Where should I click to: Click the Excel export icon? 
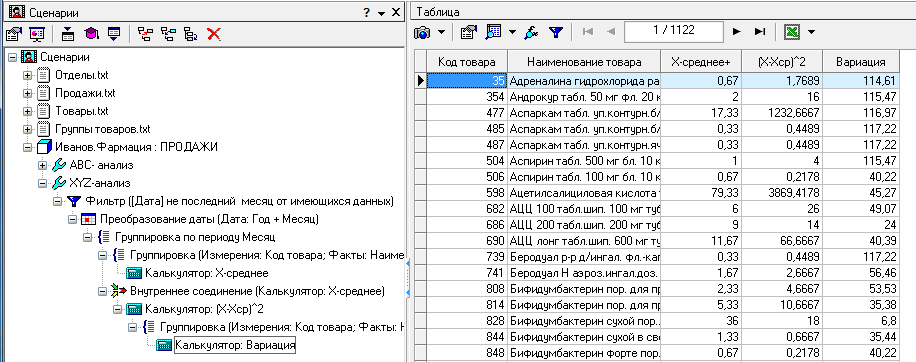point(792,32)
